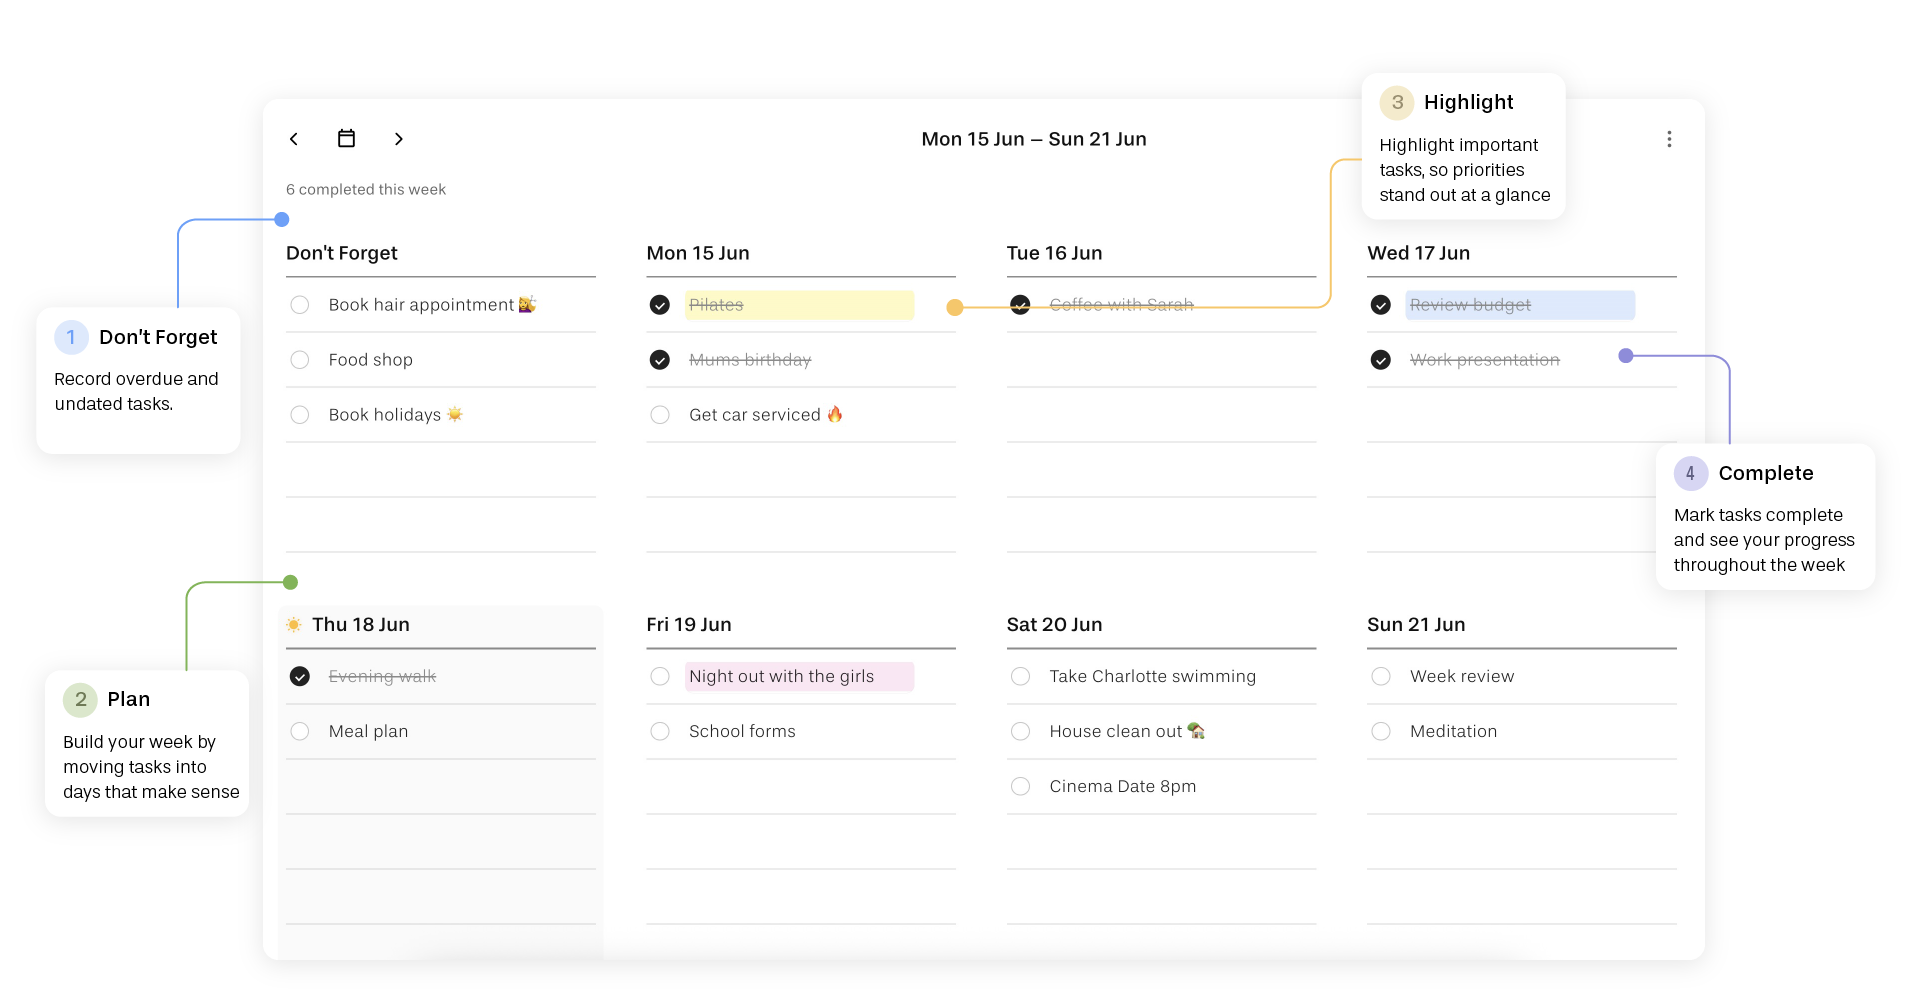Click the sun icon beside Thu 18 Jun

tap(294, 625)
